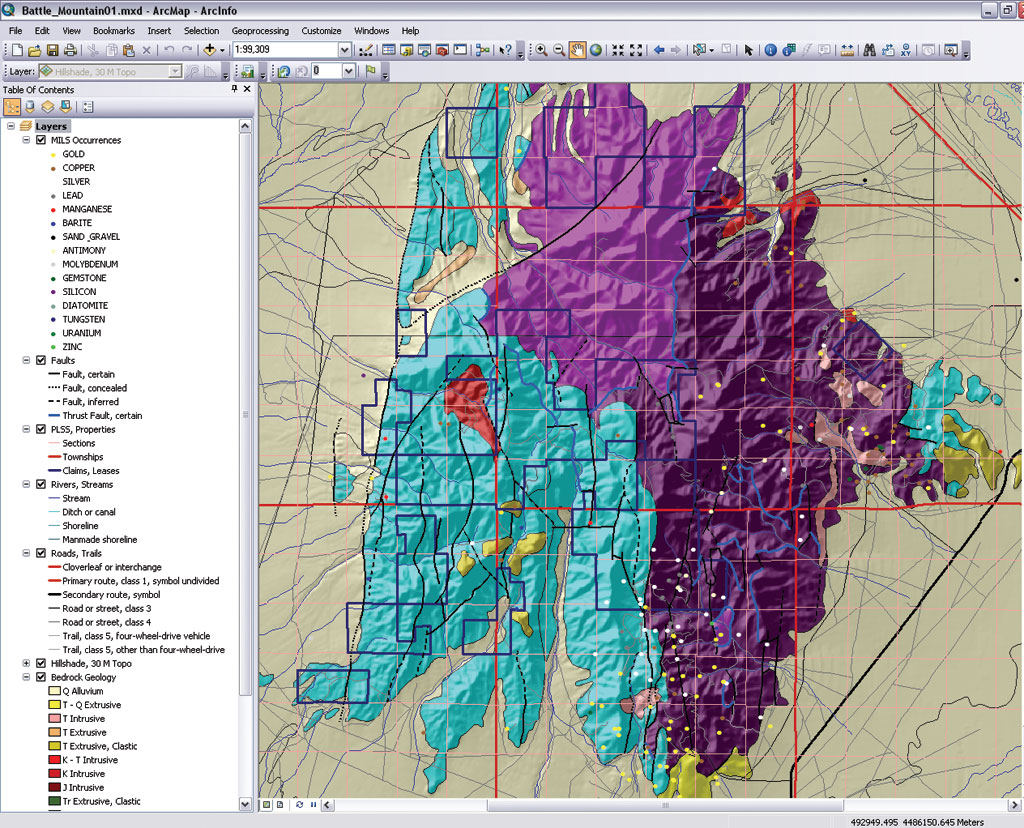This screenshot has width=1024, height=828.
Task: Open the View menu
Action: tap(71, 31)
